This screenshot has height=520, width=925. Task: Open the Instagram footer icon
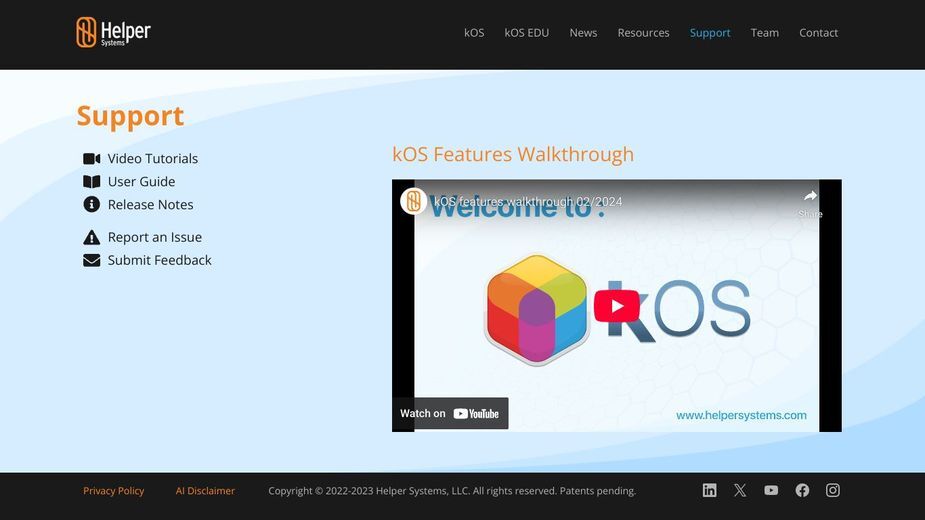click(832, 490)
